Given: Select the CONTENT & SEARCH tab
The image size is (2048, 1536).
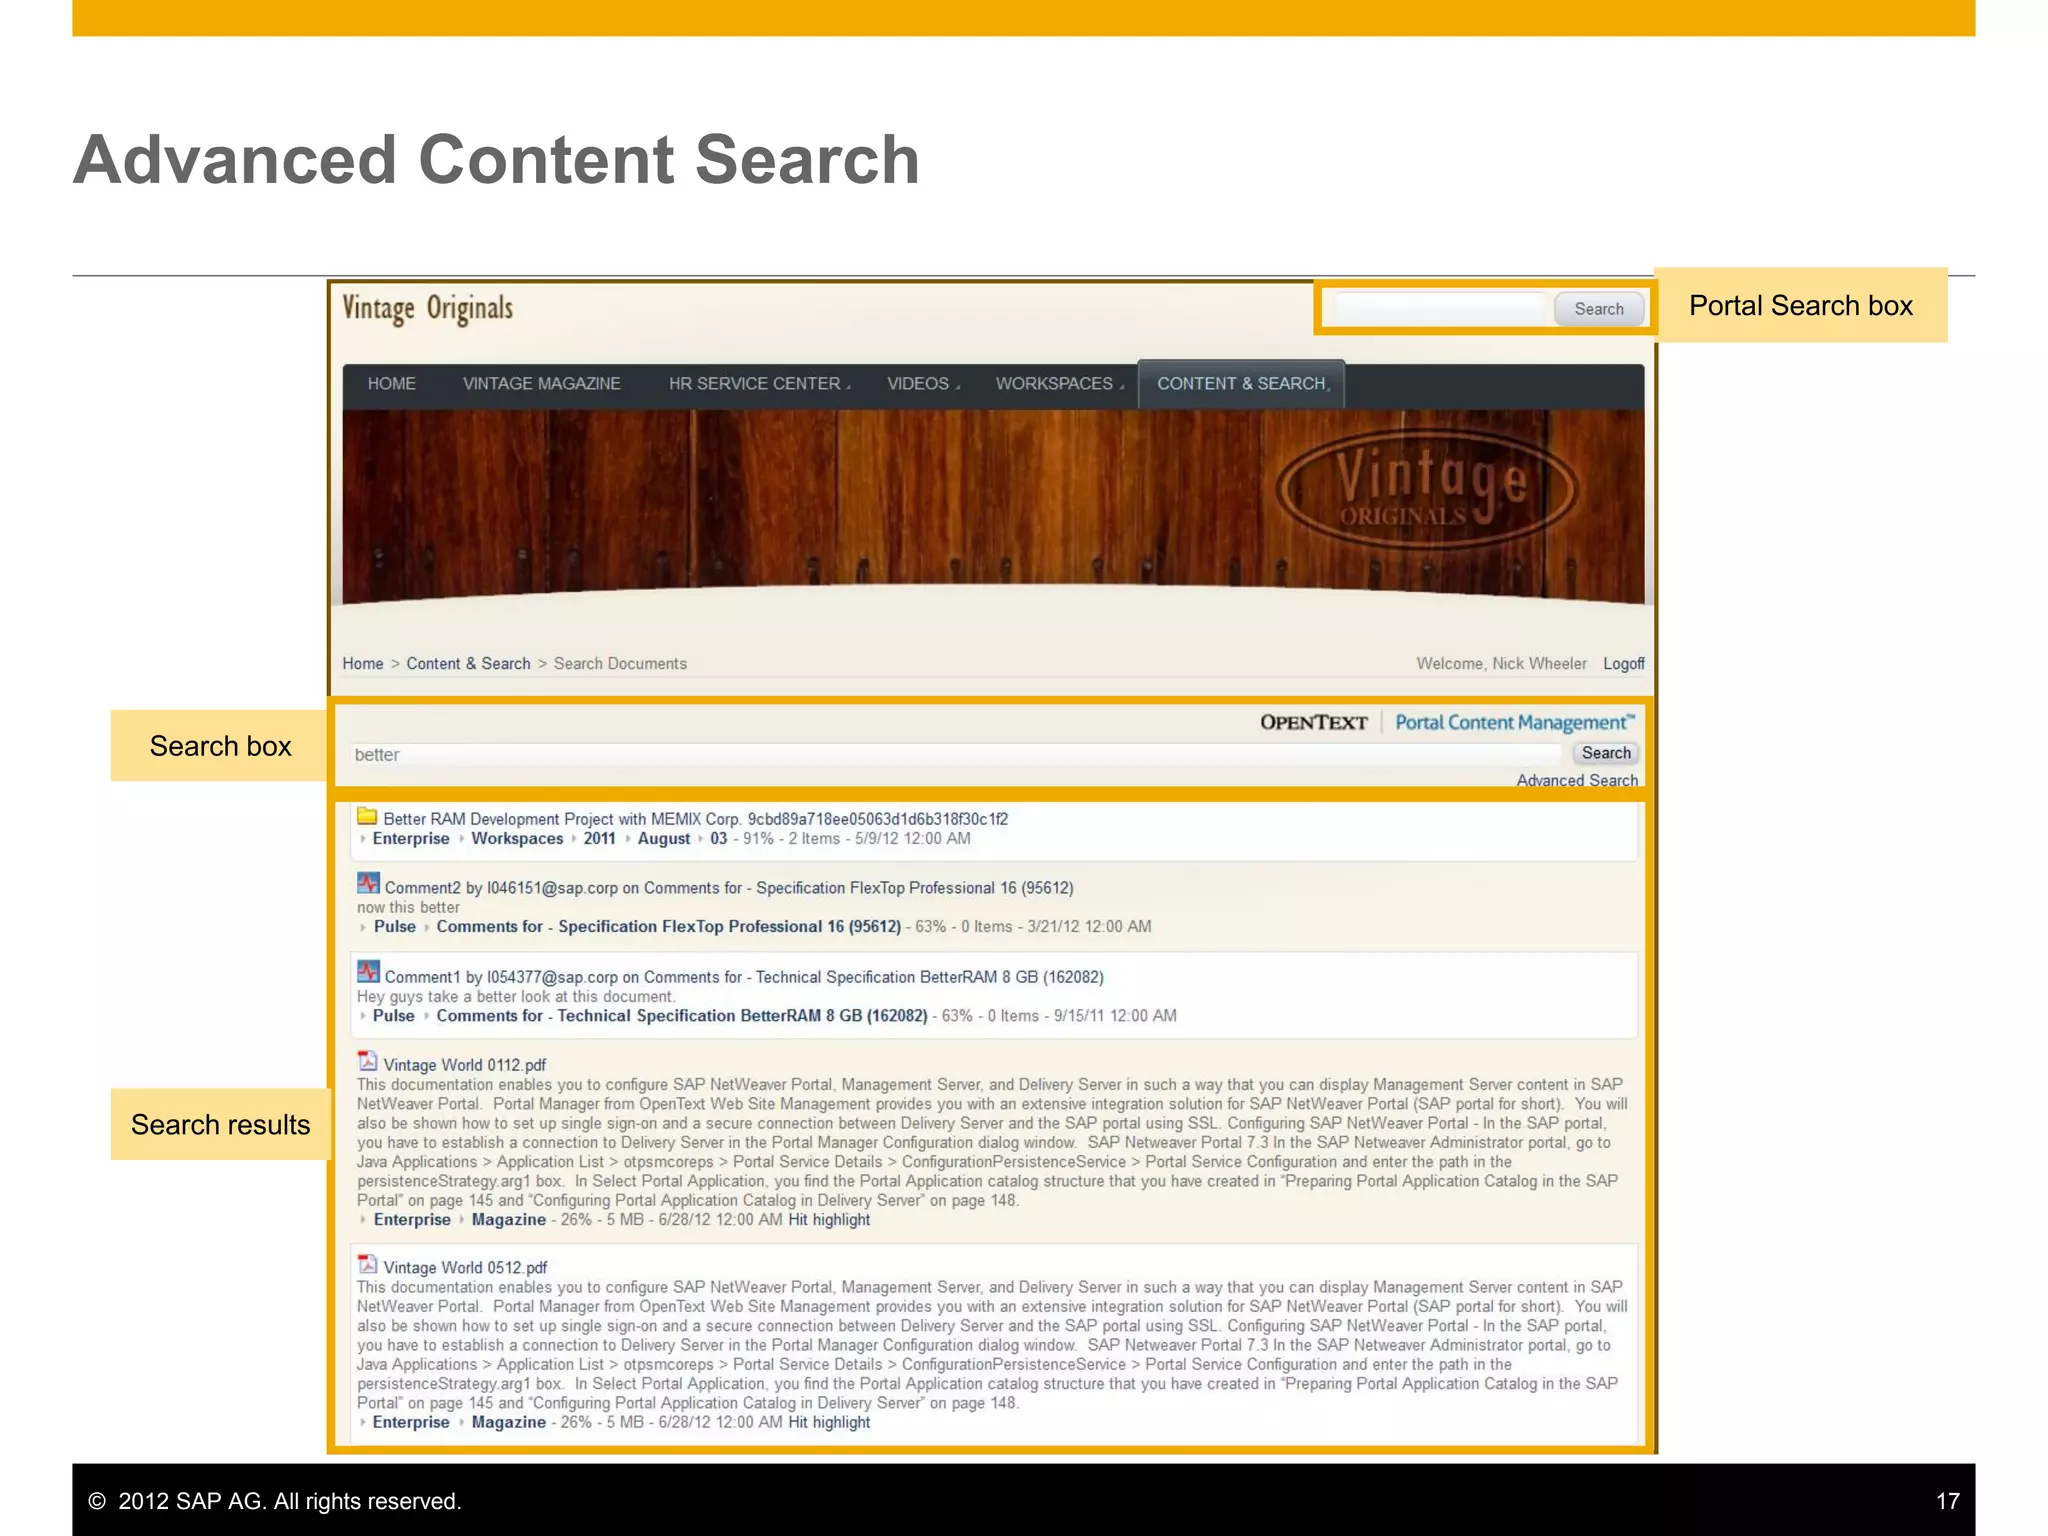Looking at the screenshot, I should tap(1242, 384).
